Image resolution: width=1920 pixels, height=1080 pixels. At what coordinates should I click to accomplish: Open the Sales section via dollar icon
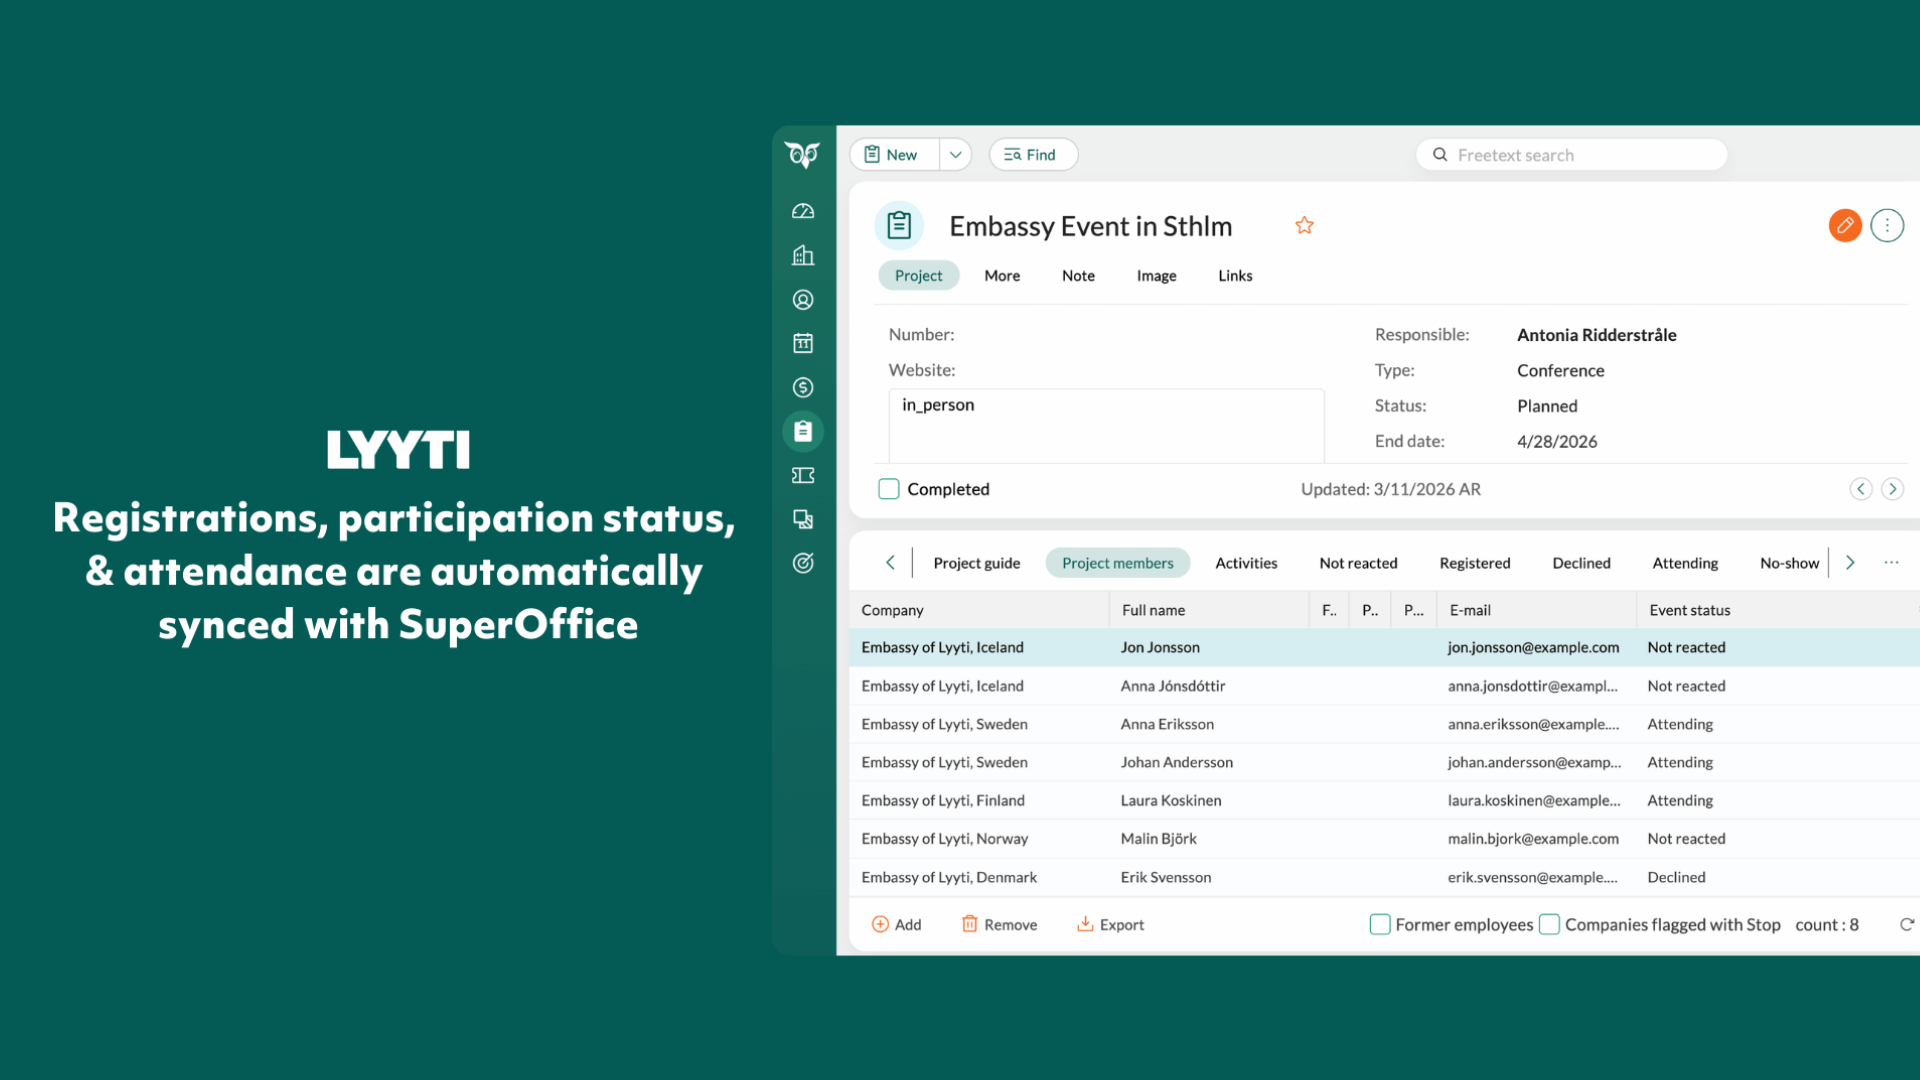pyautogui.click(x=803, y=387)
